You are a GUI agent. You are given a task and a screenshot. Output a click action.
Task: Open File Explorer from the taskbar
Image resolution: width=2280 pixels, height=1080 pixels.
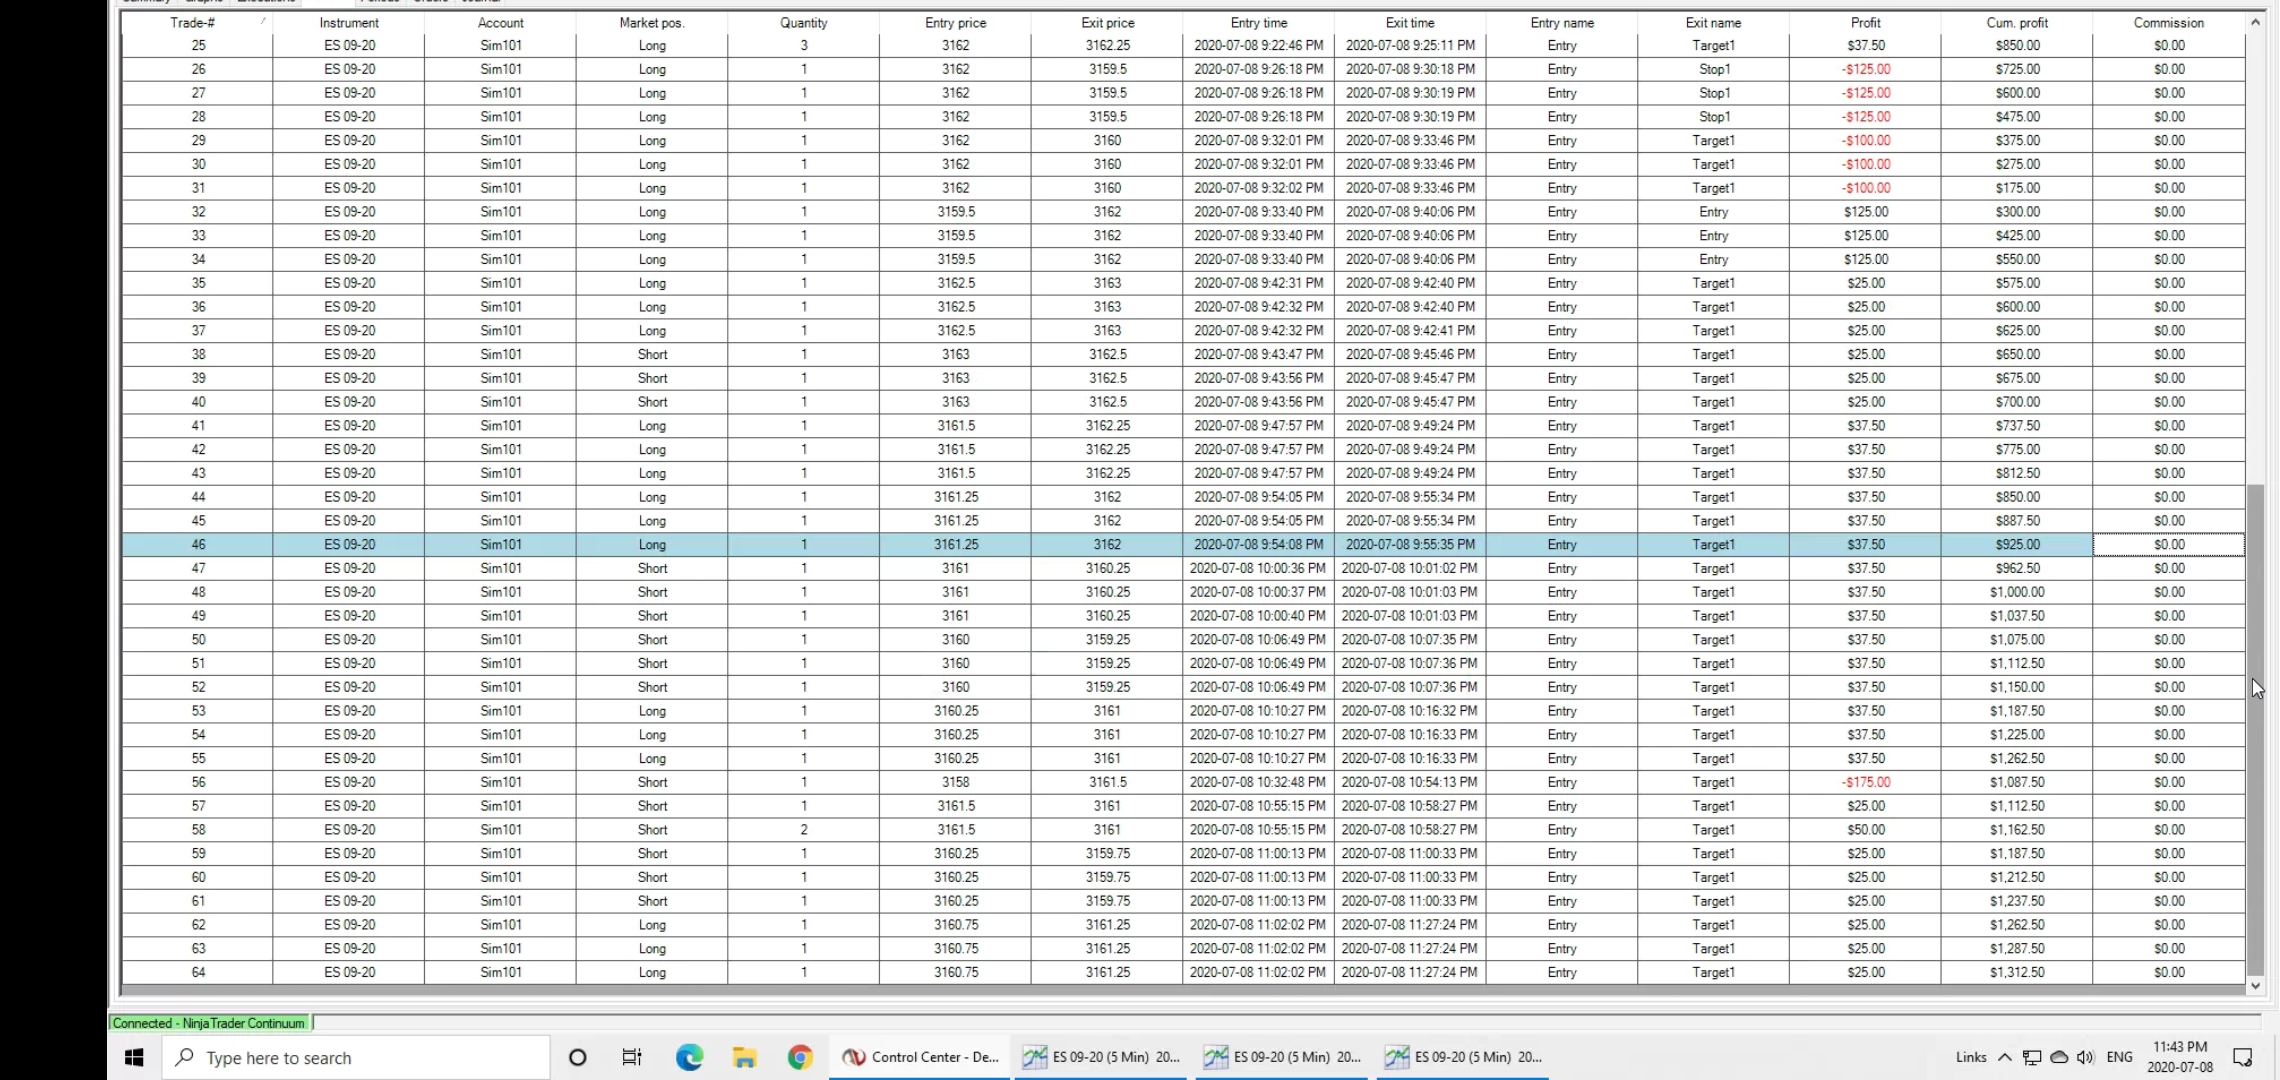tap(744, 1057)
